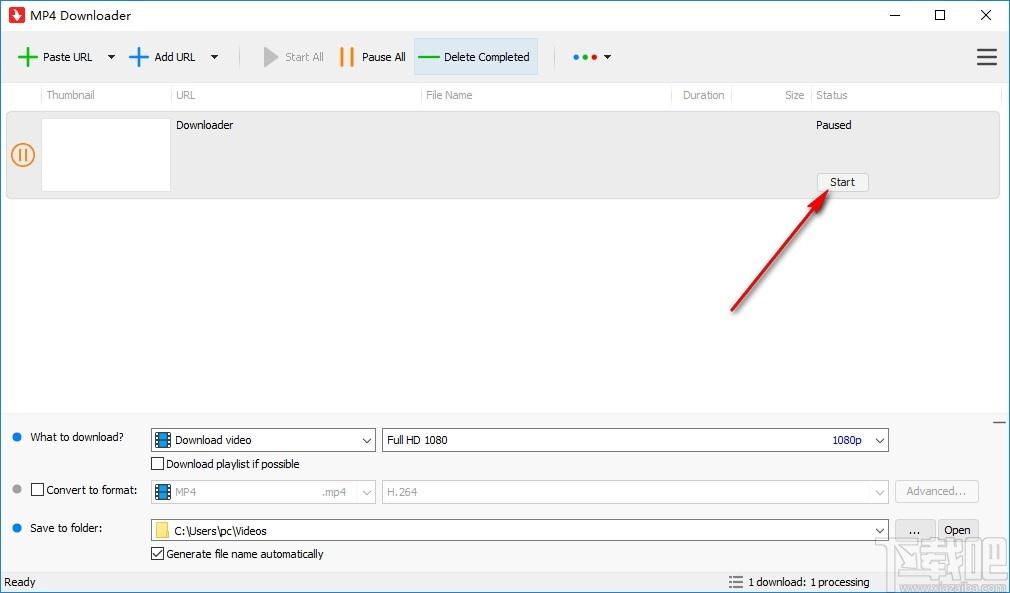Click the Start button for paused download
The width and height of the screenshot is (1010, 593).
coord(843,182)
